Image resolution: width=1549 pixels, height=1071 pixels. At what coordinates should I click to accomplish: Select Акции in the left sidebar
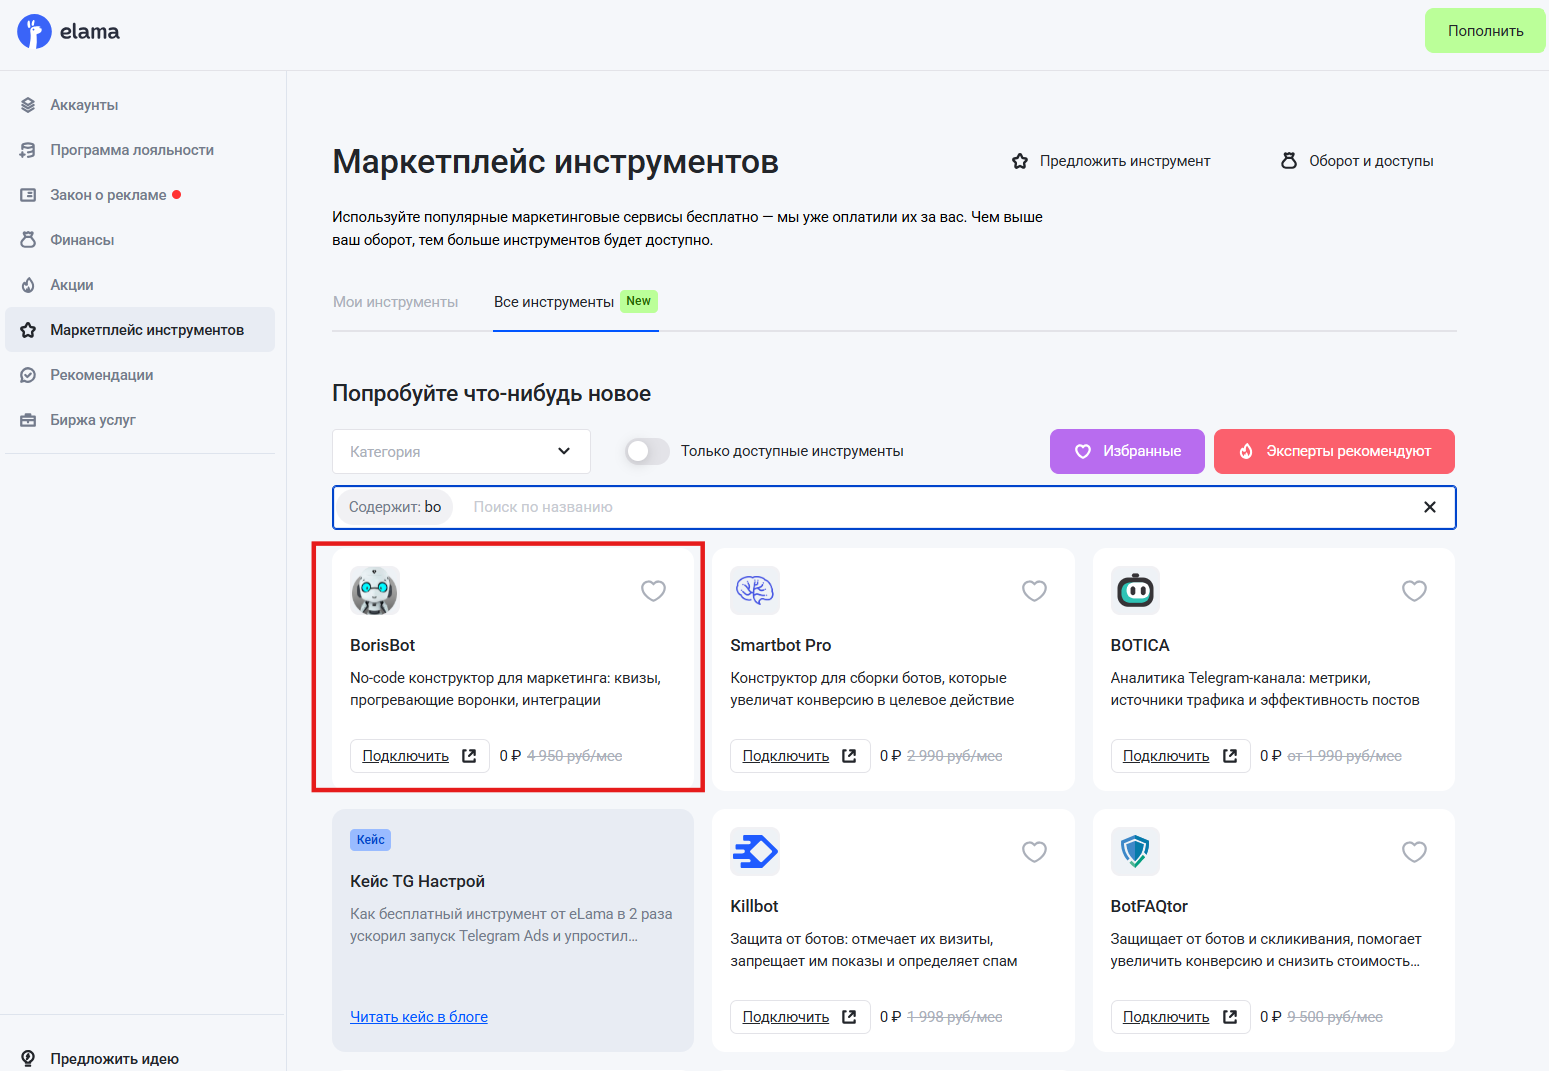(72, 284)
